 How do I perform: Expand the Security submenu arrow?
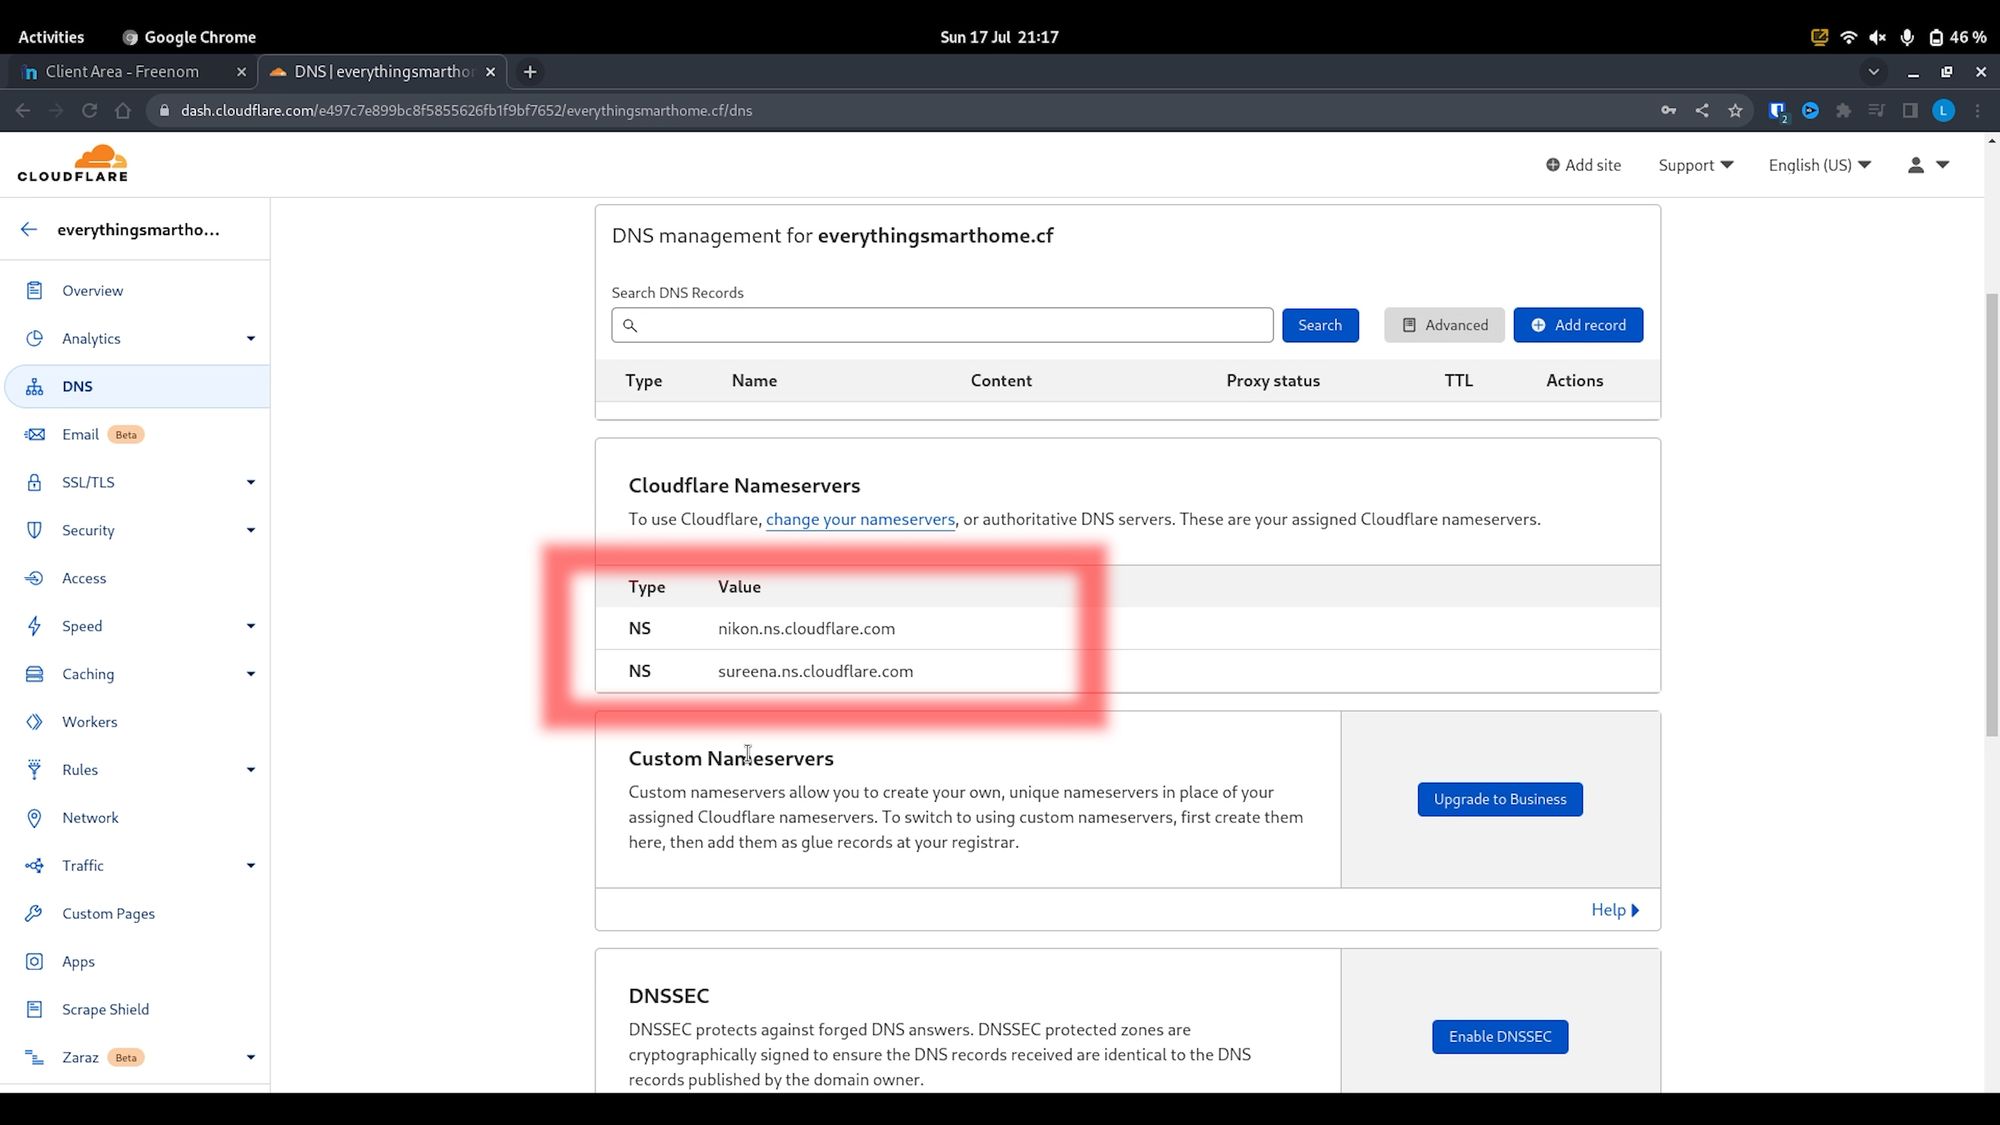[x=250, y=530]
